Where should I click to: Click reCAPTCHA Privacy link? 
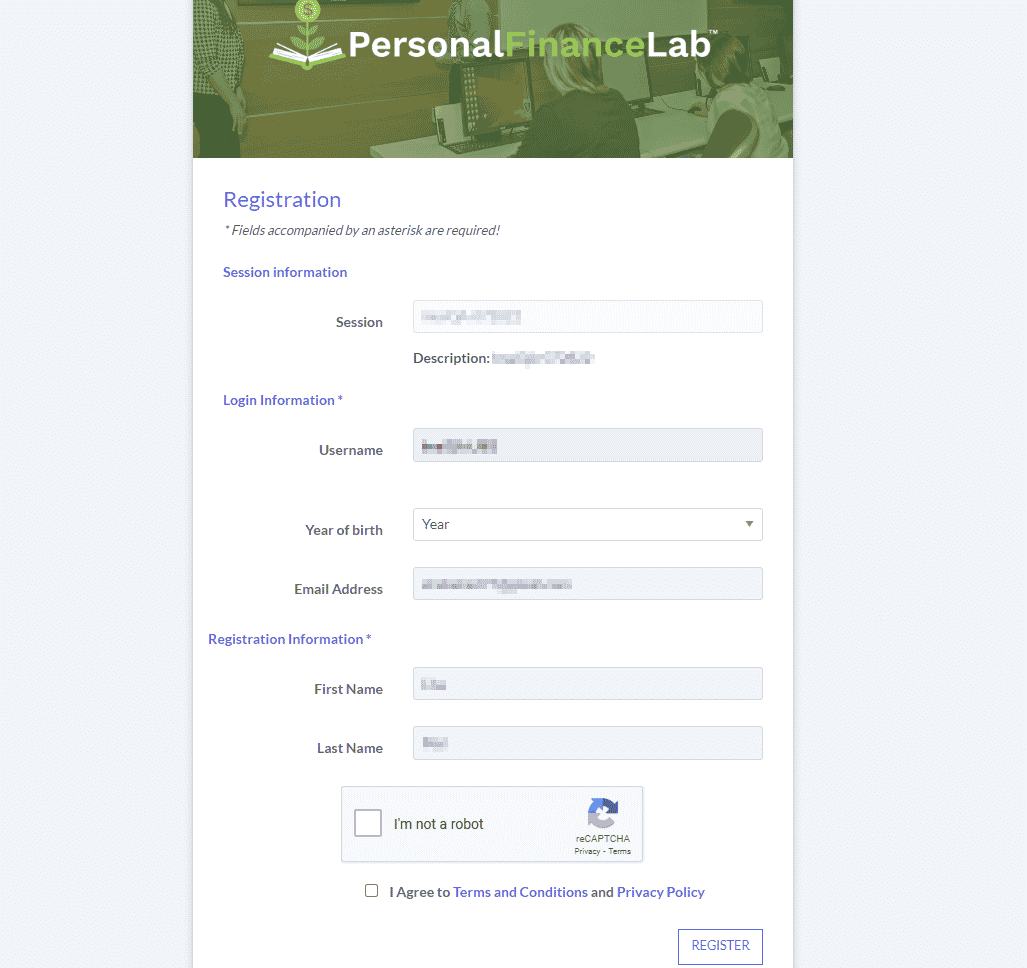(587, 851)
